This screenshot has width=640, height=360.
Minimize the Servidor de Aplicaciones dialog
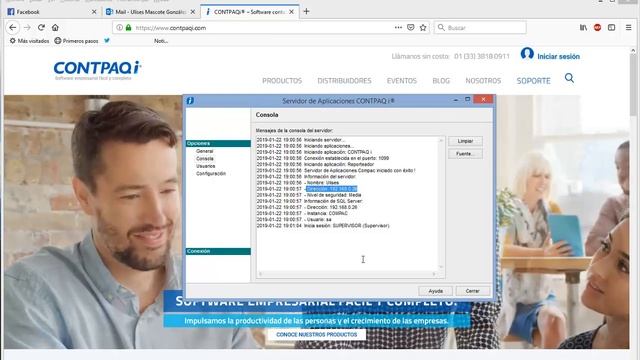click(x=456, y=100)
